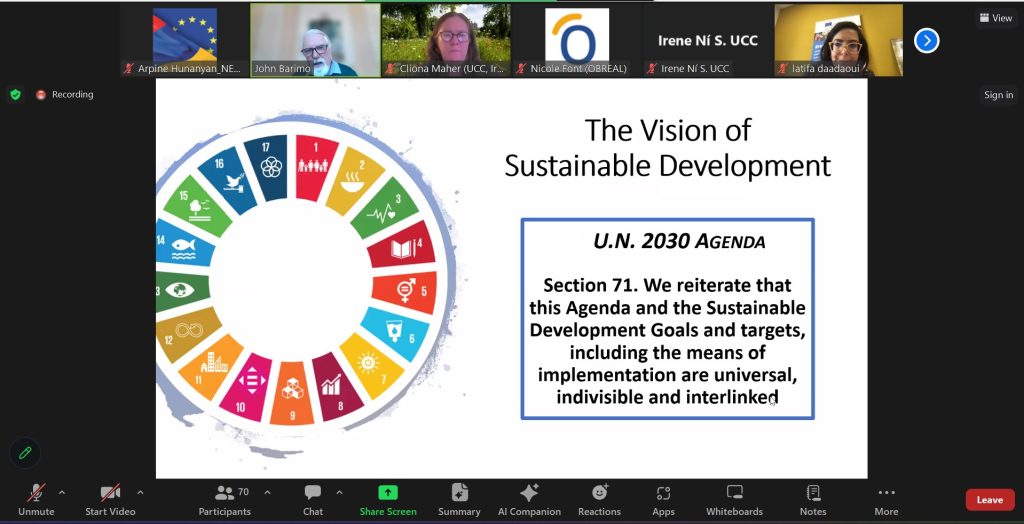Screen dimensions: 1024x524
Task: Leave the meeting using the red button
Action: click(x=989, y=500)
